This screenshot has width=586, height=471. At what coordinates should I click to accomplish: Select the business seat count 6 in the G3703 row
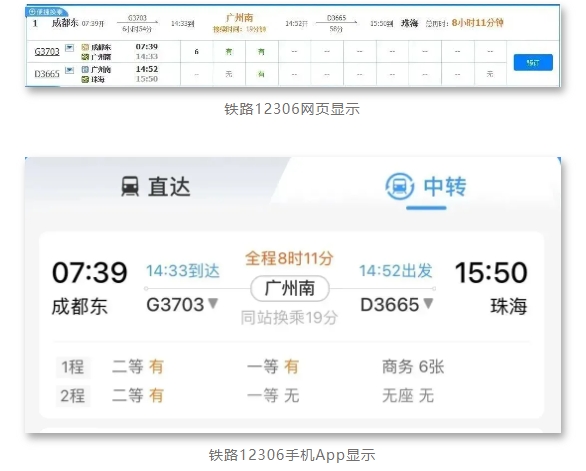[x=197, y=52]
